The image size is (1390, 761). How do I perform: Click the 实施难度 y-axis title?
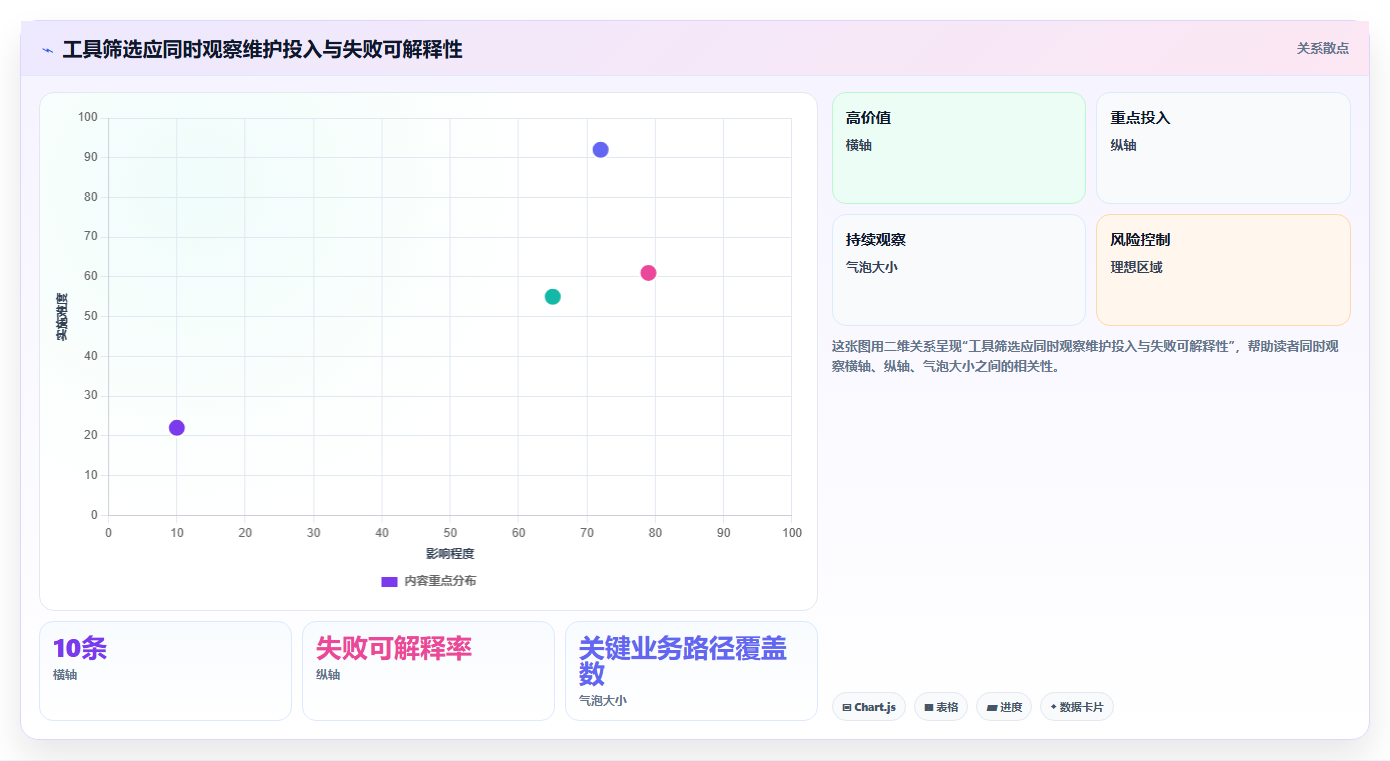pyautogui.click(x=62, y=316)
